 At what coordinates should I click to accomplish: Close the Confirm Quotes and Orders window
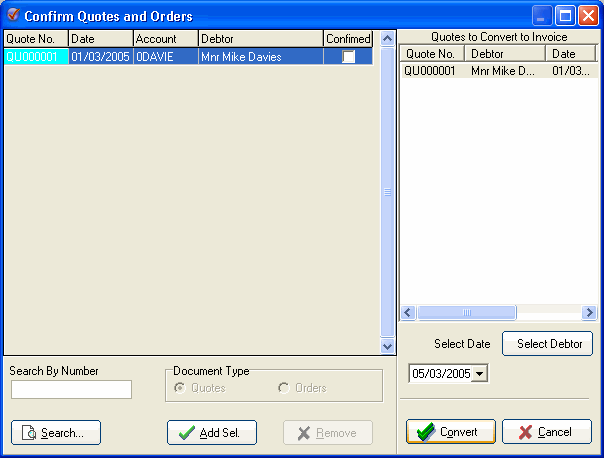point(589,16)
